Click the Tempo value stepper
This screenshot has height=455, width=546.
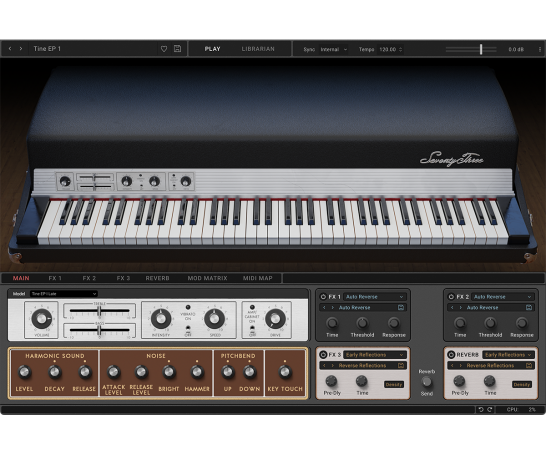[x=401, y=49]
